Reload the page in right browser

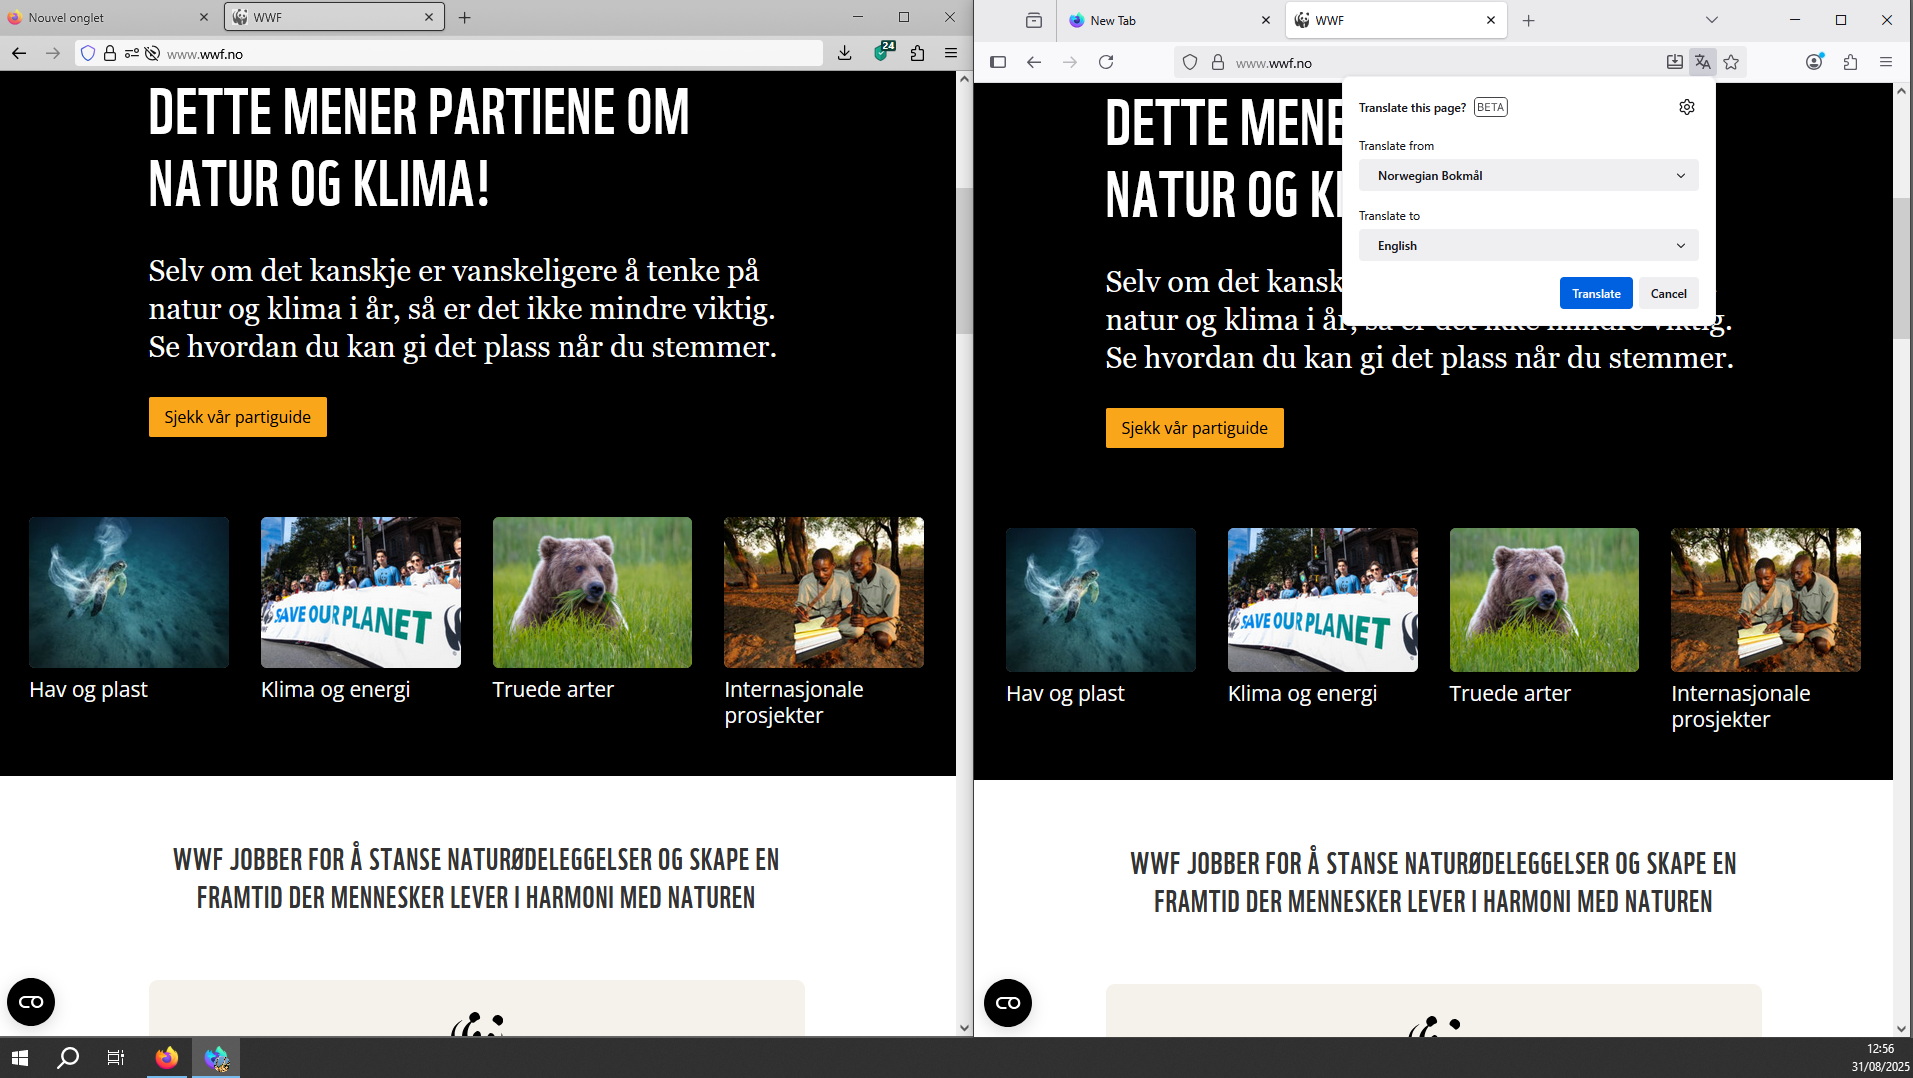[1106, 62]
